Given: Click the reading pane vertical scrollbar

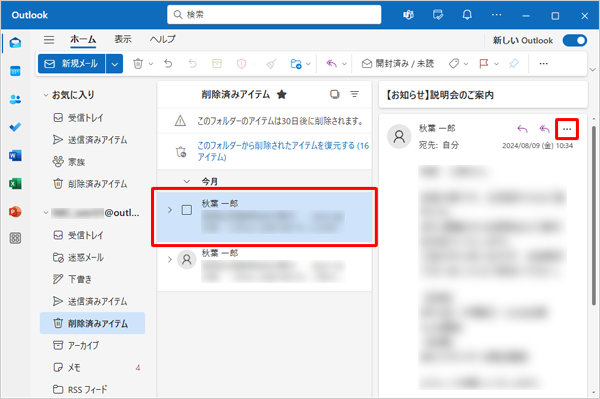Looking at the screenshot, I should click(593, 215).
